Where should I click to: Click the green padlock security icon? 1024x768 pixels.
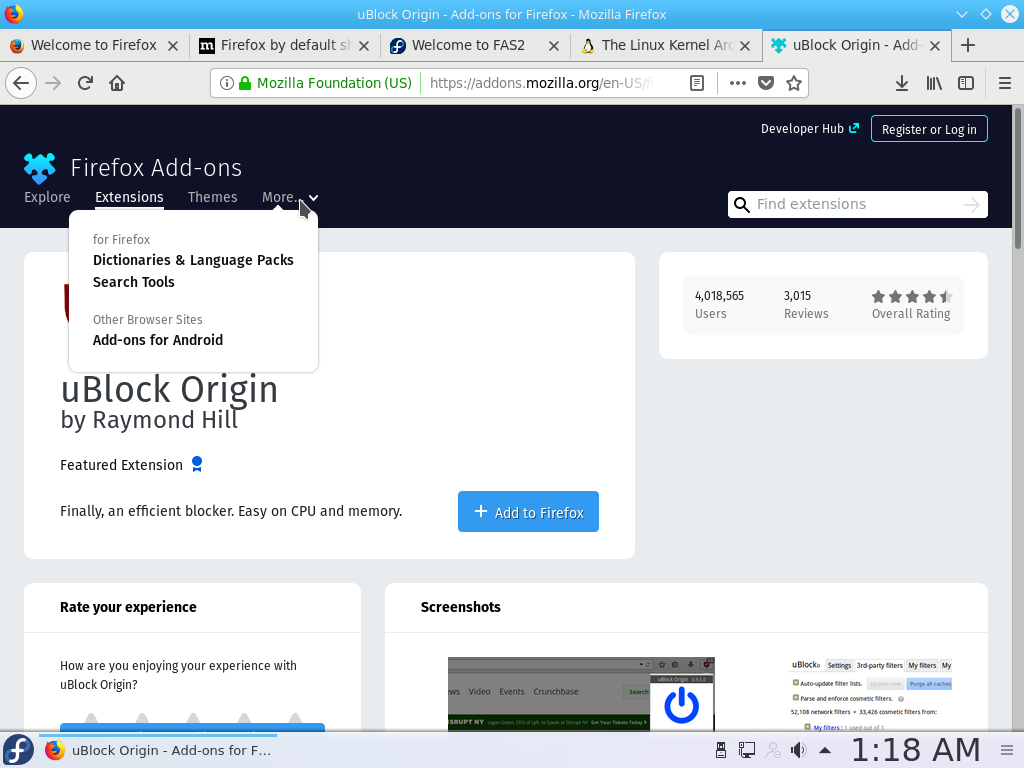(245, 83)
